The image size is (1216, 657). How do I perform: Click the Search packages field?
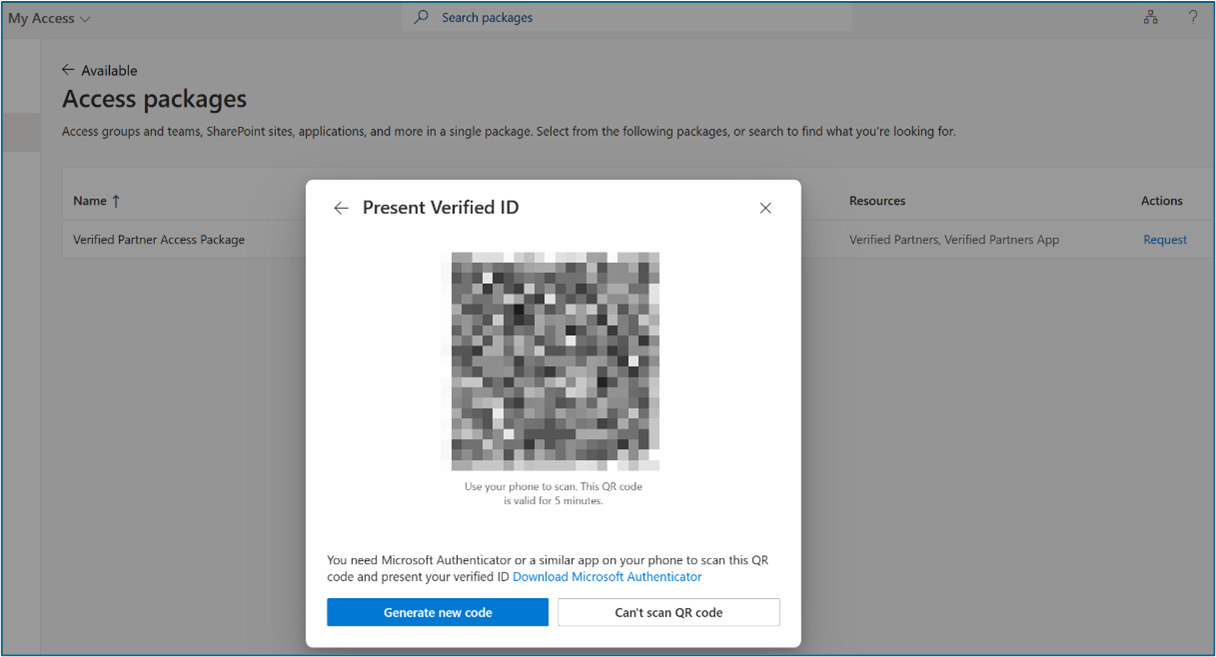tap(627, 18)
